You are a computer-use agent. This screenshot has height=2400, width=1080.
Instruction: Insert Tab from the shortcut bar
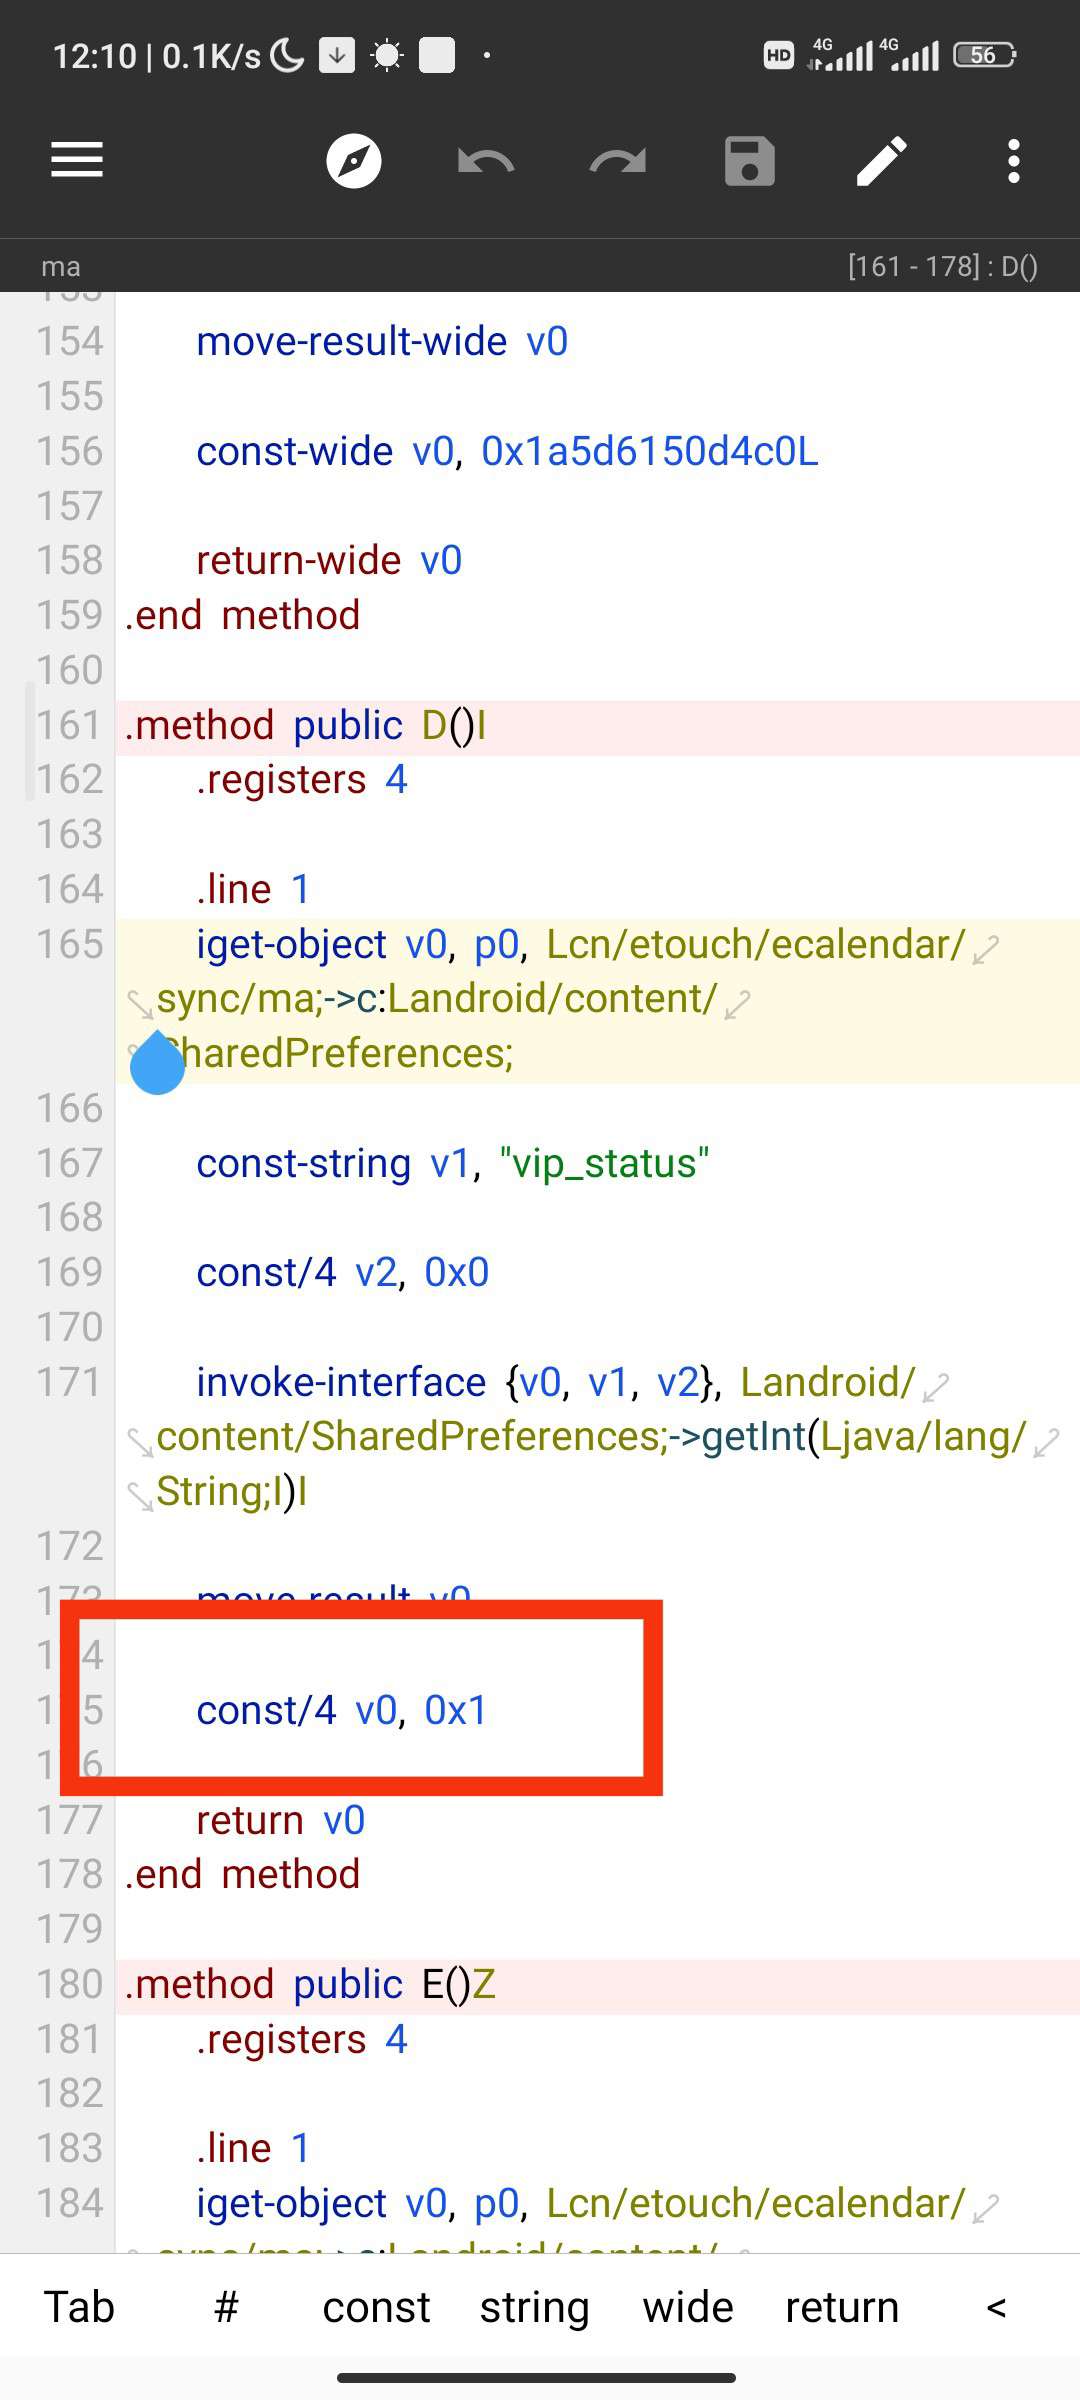point(79,2307)
